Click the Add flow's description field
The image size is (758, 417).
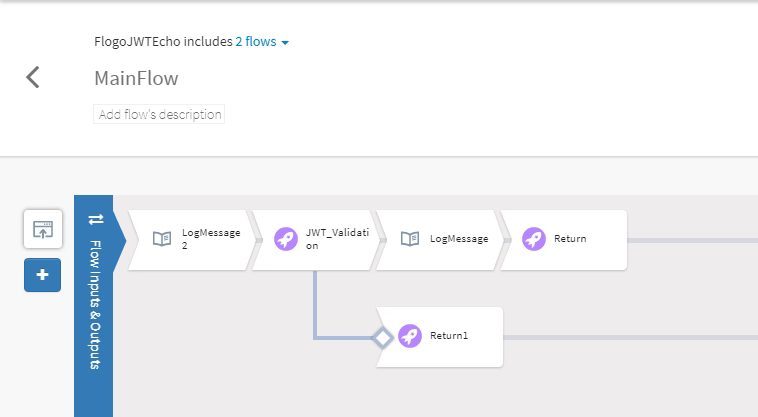click(x=159, y=114)
